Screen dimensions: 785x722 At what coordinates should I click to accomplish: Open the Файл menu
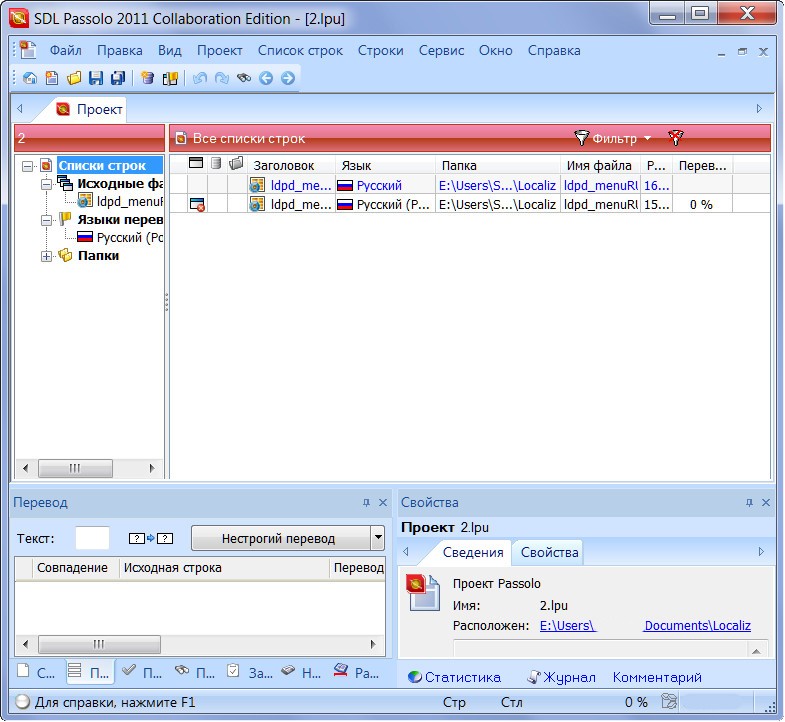66,51
